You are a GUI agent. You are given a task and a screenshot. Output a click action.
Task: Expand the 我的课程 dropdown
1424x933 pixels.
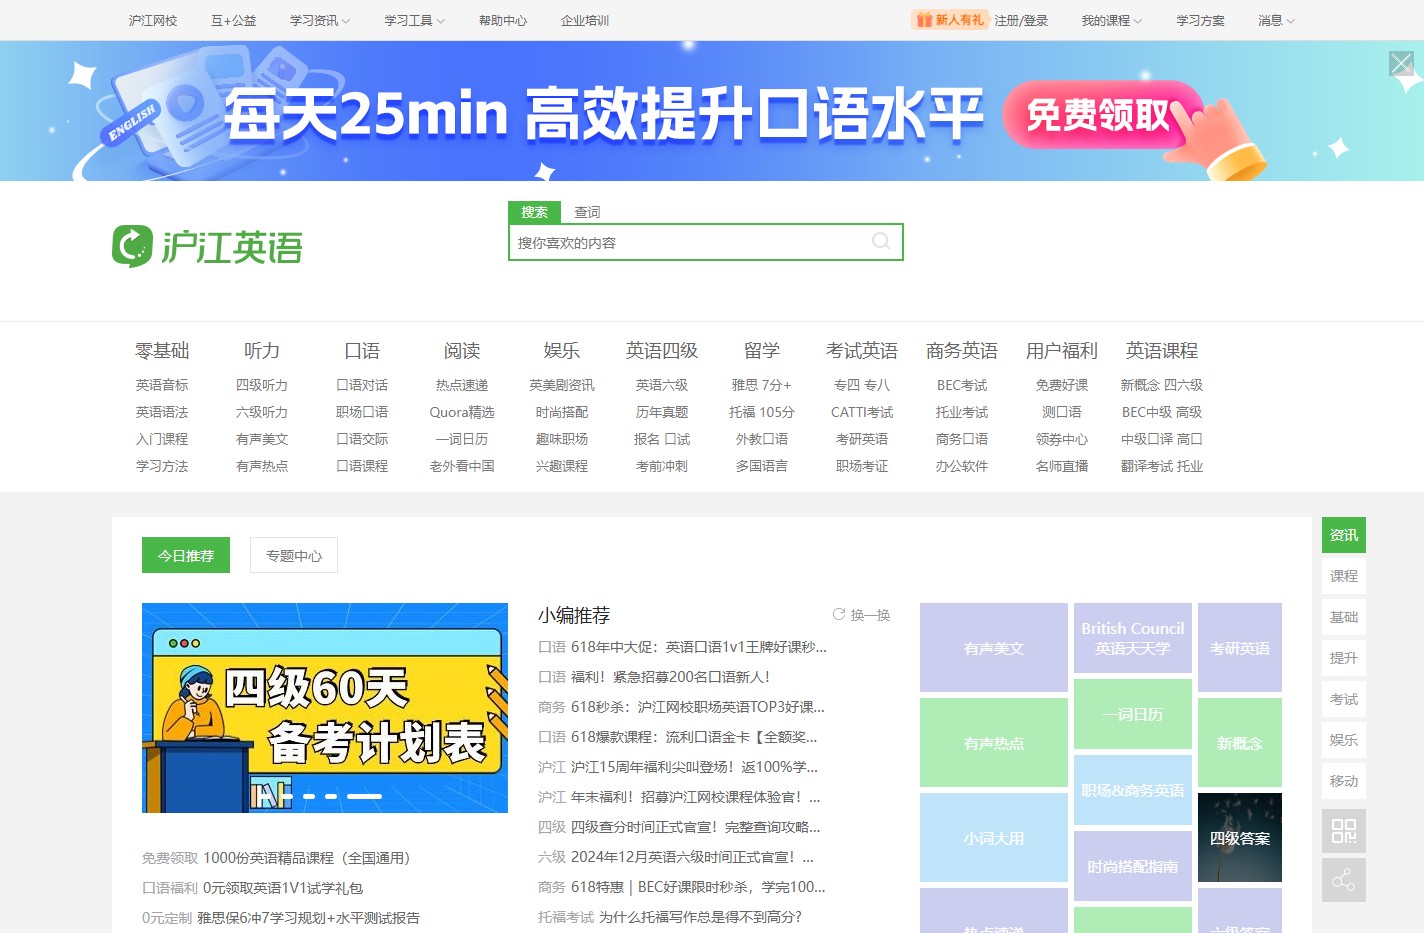point(1111,20)
